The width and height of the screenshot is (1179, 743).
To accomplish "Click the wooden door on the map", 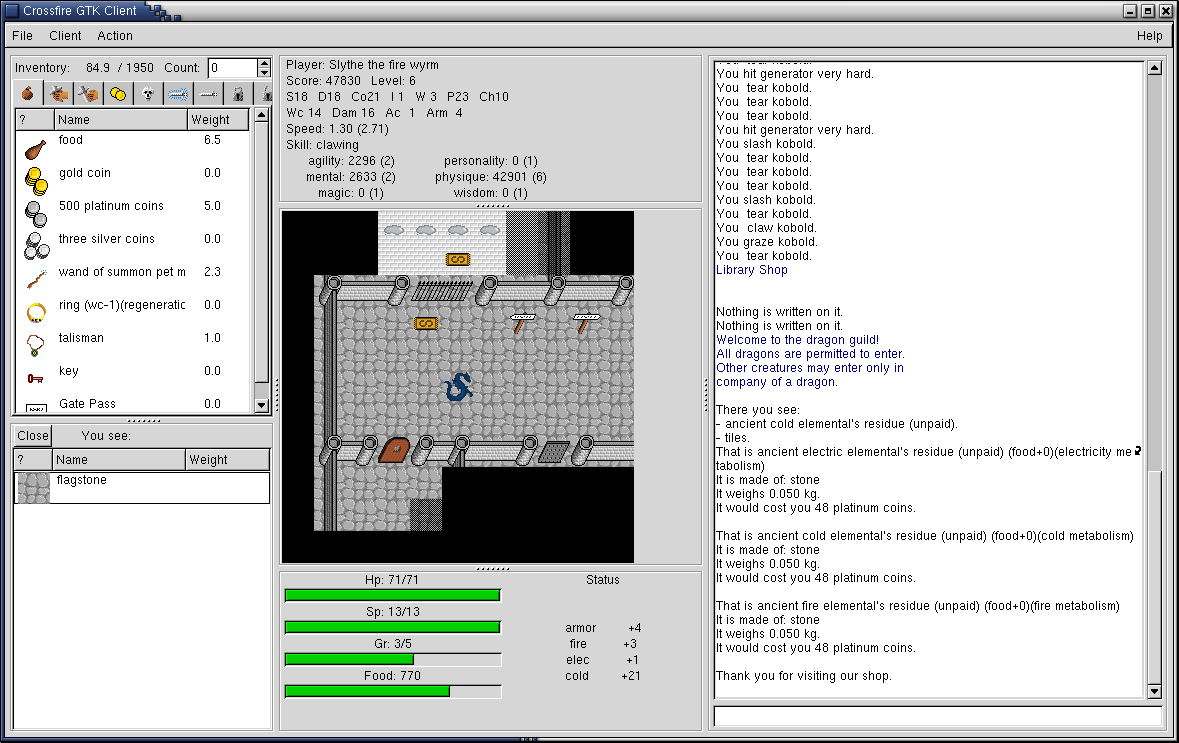I will (392, 450).
